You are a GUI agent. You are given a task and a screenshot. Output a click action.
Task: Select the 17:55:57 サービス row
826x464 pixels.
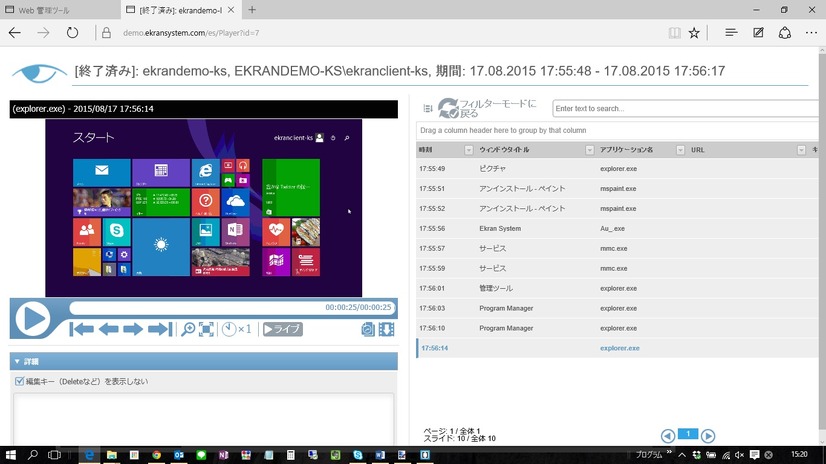[617, 249]
